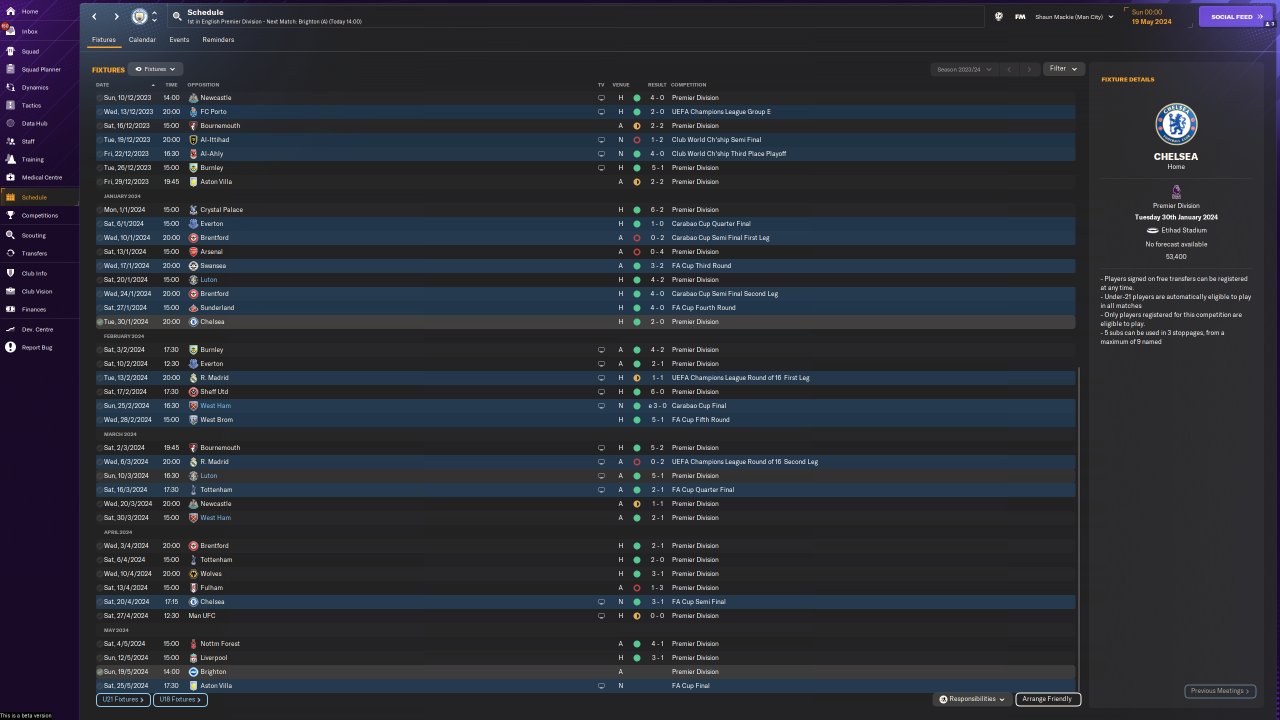This screenshot has width=1280, height=720.
Task: Click the search magnifier icon
Action: pos(177,16)
